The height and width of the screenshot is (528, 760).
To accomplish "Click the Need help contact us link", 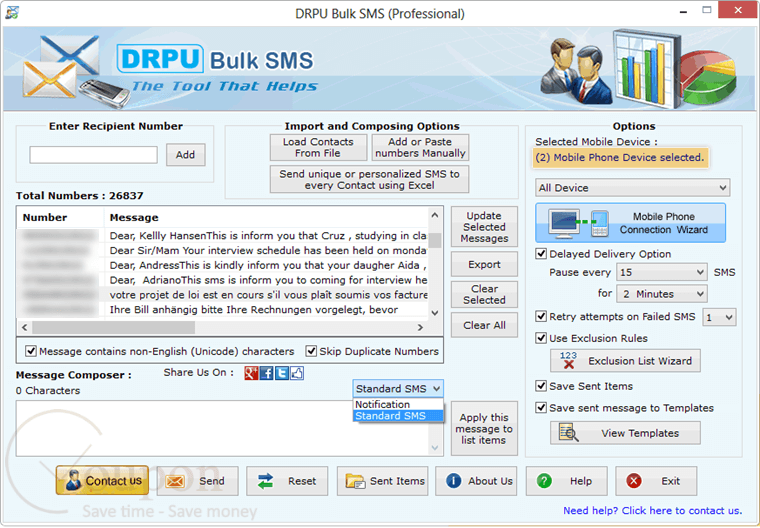I will (652, 510).
